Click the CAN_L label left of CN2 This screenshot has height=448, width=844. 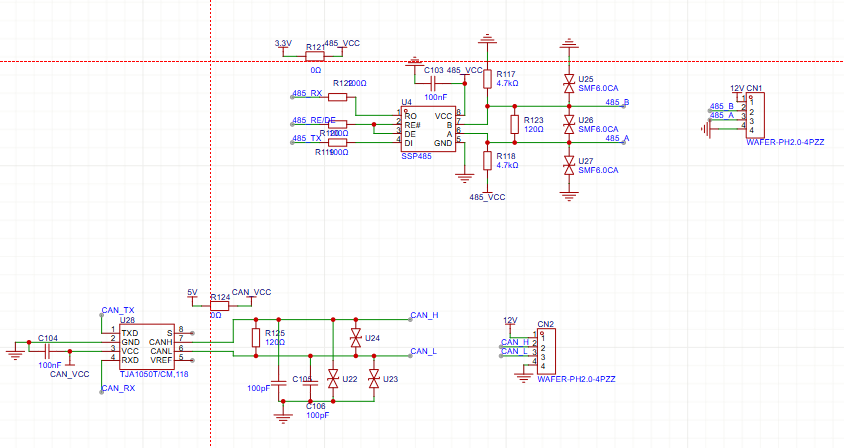coord(514,351)
